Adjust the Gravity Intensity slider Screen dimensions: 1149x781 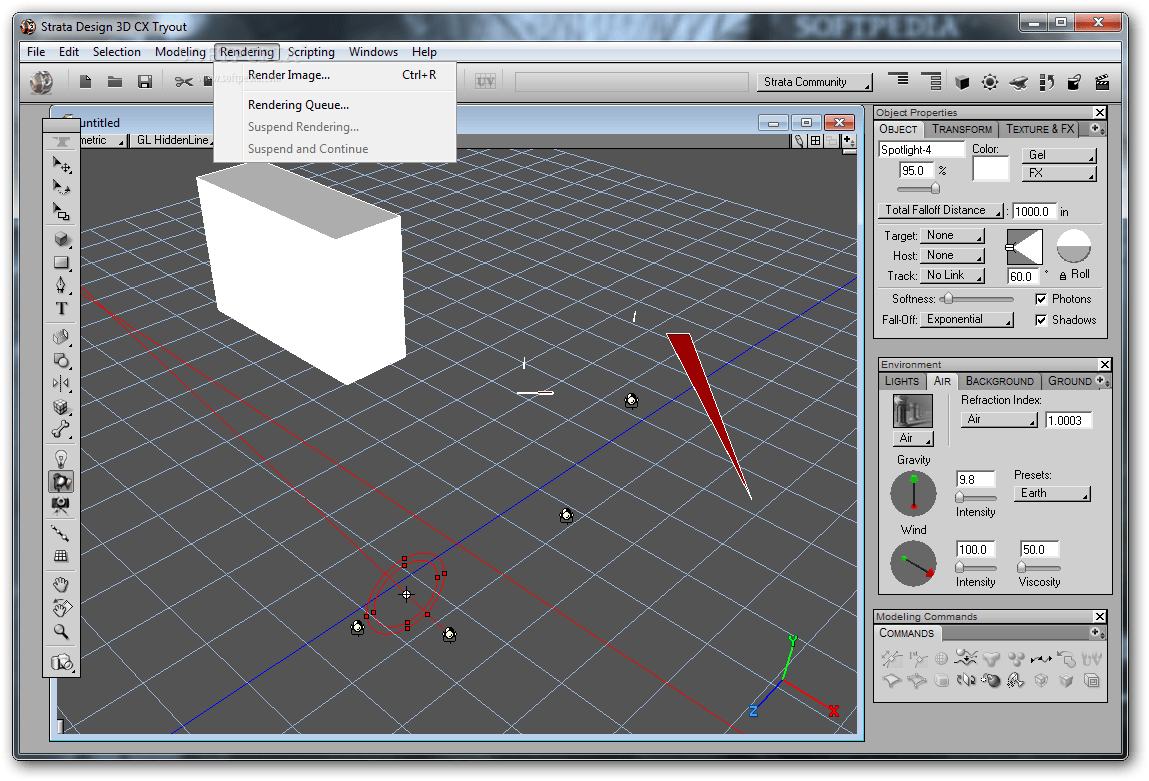(x=975, y=497)
